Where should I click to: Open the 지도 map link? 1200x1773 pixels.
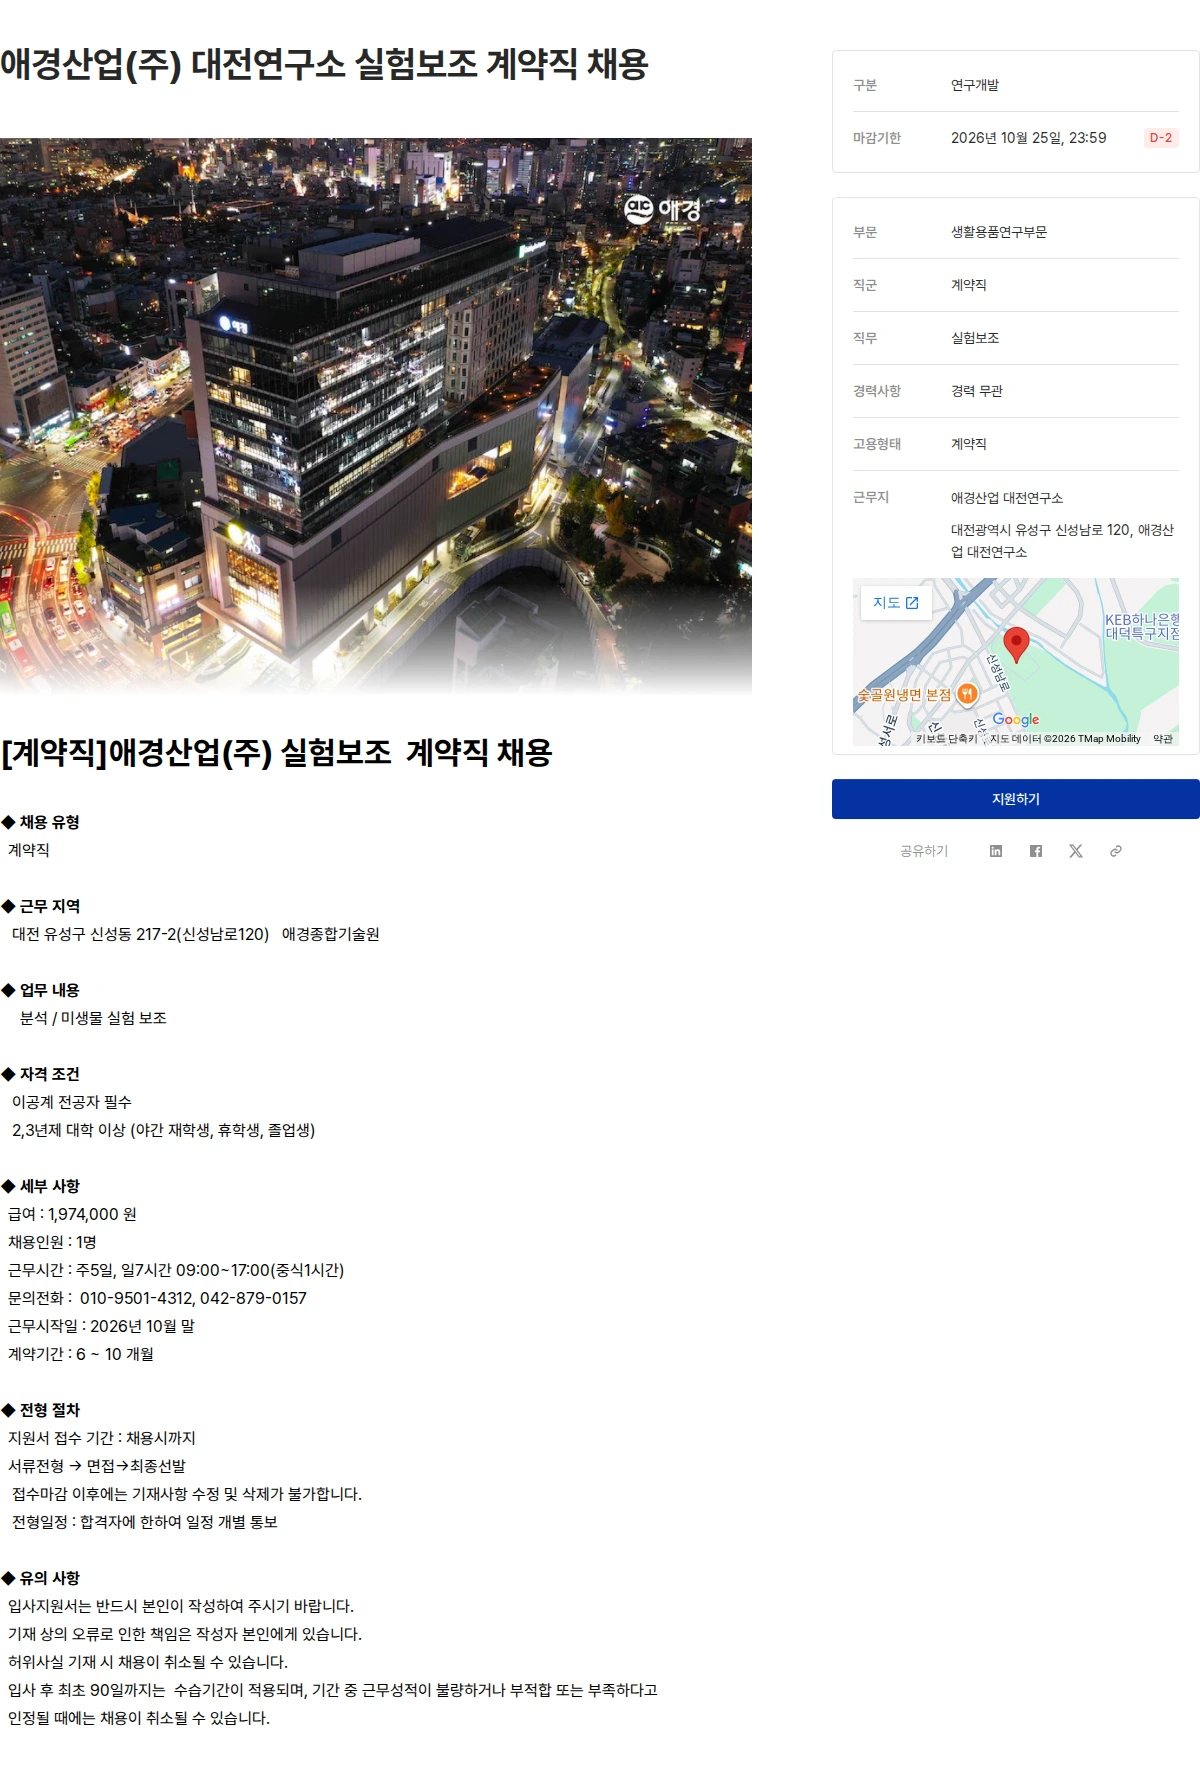[x=896, y=603]
